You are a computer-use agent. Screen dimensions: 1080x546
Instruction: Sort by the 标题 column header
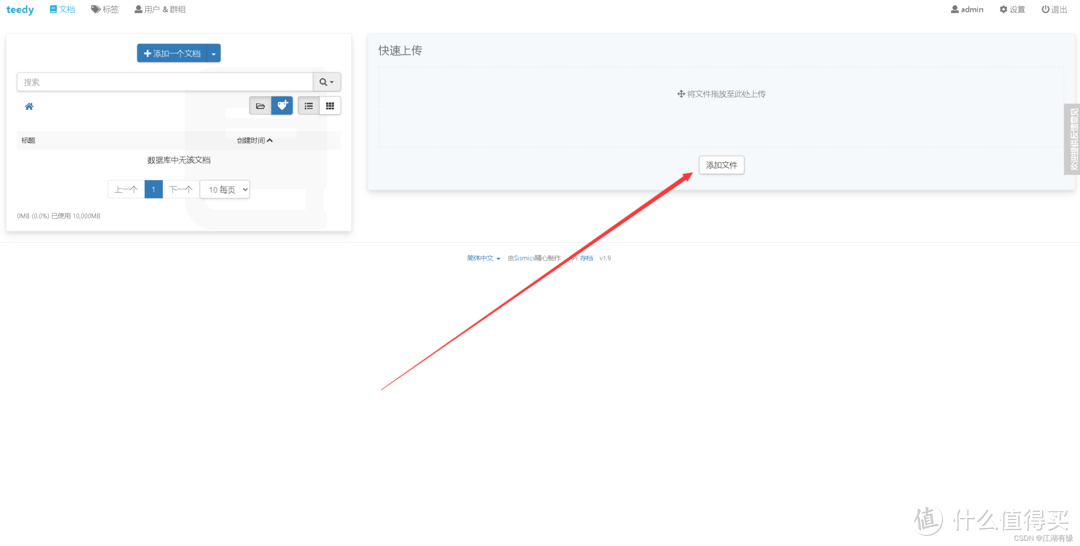28,140
